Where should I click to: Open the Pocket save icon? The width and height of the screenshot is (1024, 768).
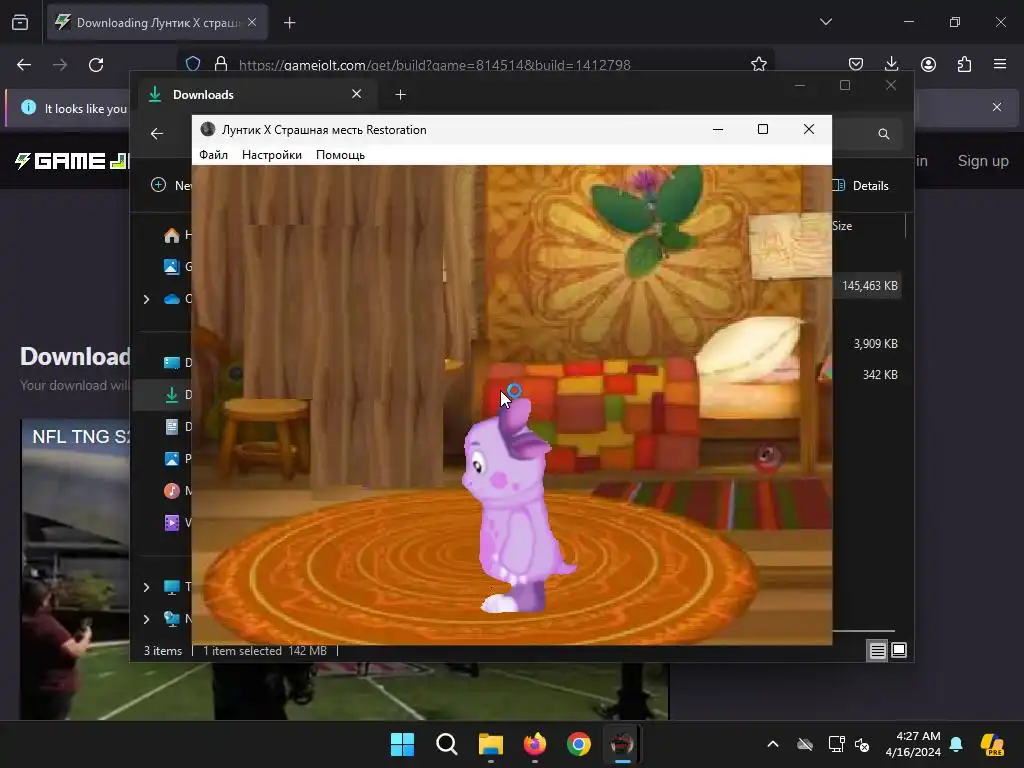(x=856, y=64)
